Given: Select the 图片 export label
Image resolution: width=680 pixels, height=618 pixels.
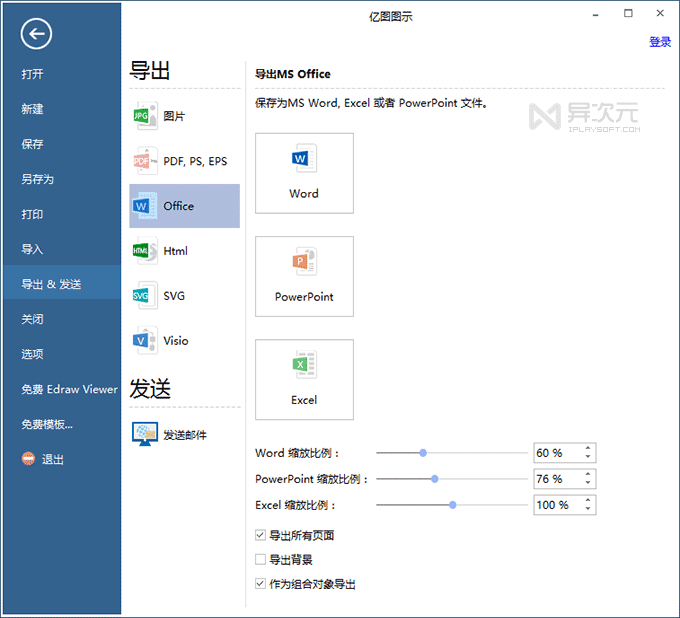Looking at the screenshot, I should tap(174, 116).
